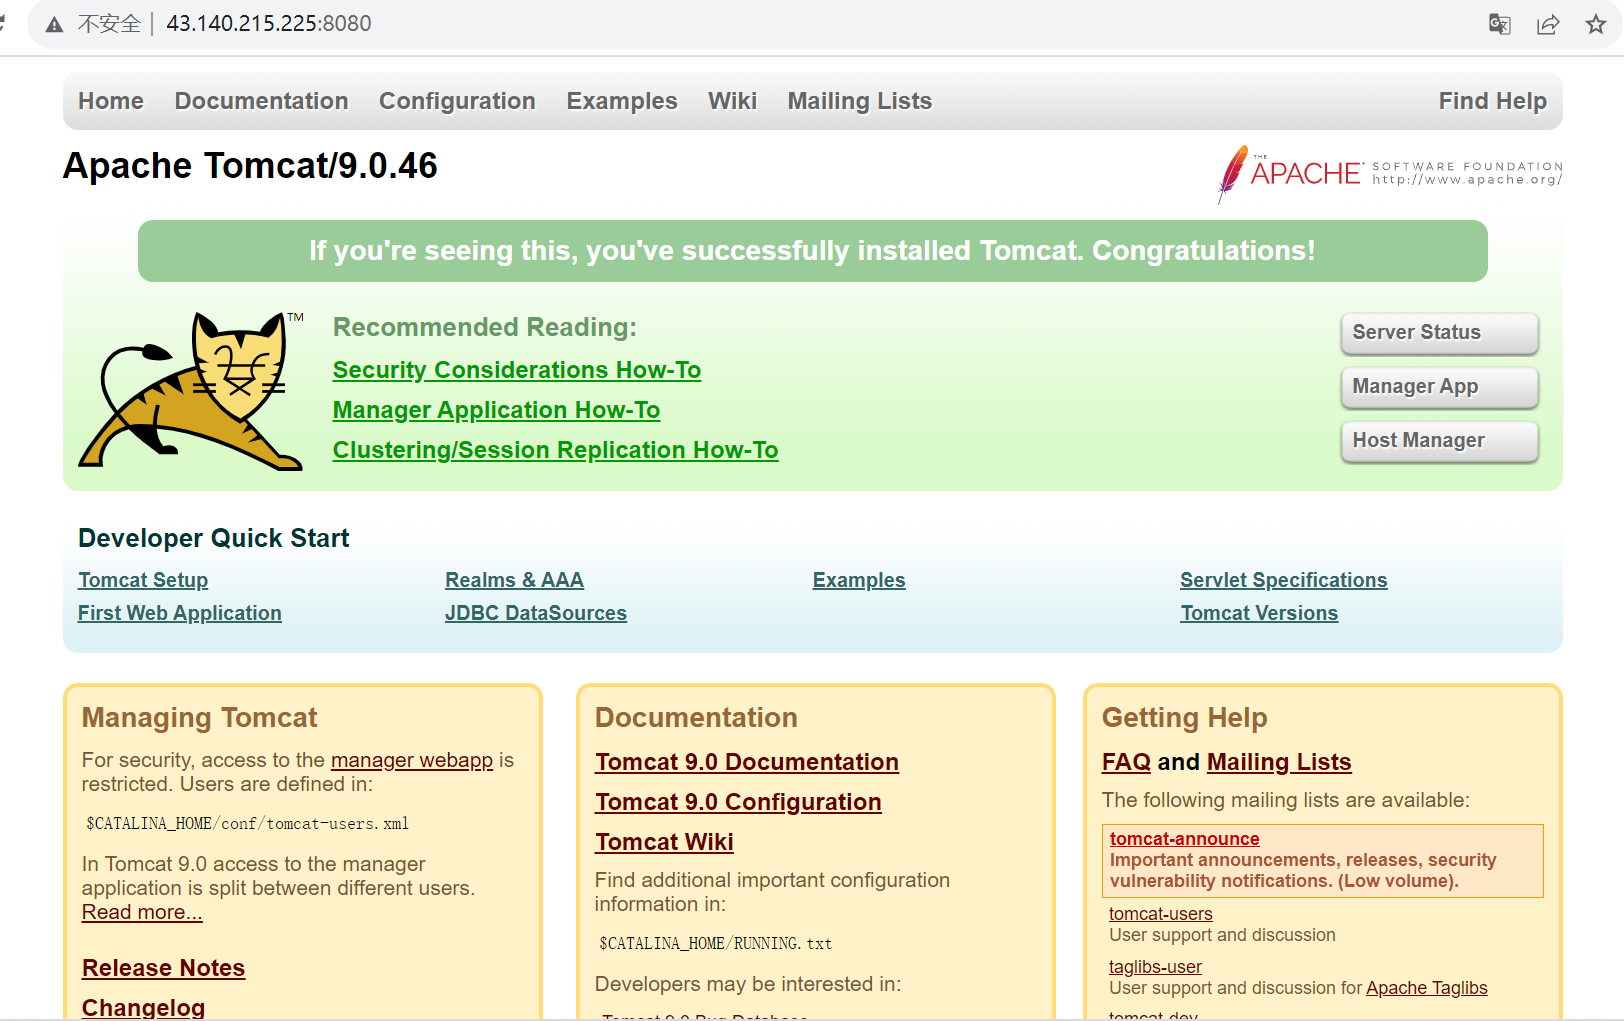This screenshot has height=1021, width=1624.
Task: Open the Home navigation item
Action: 111,101
